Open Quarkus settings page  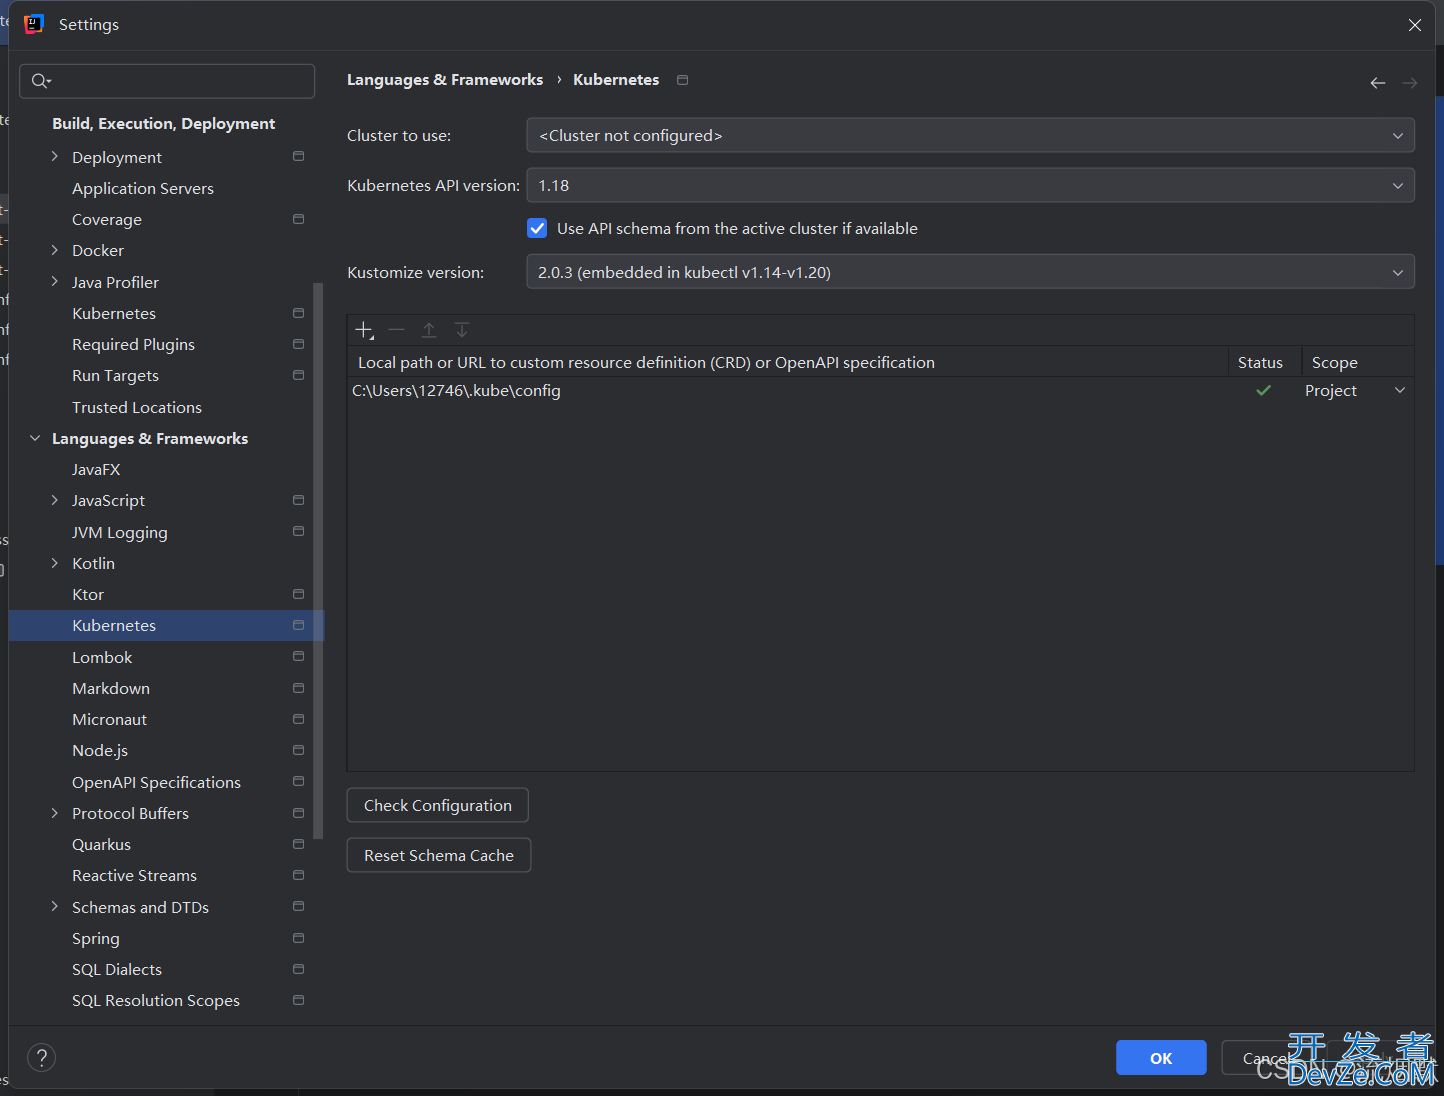(x=101, y=844)
